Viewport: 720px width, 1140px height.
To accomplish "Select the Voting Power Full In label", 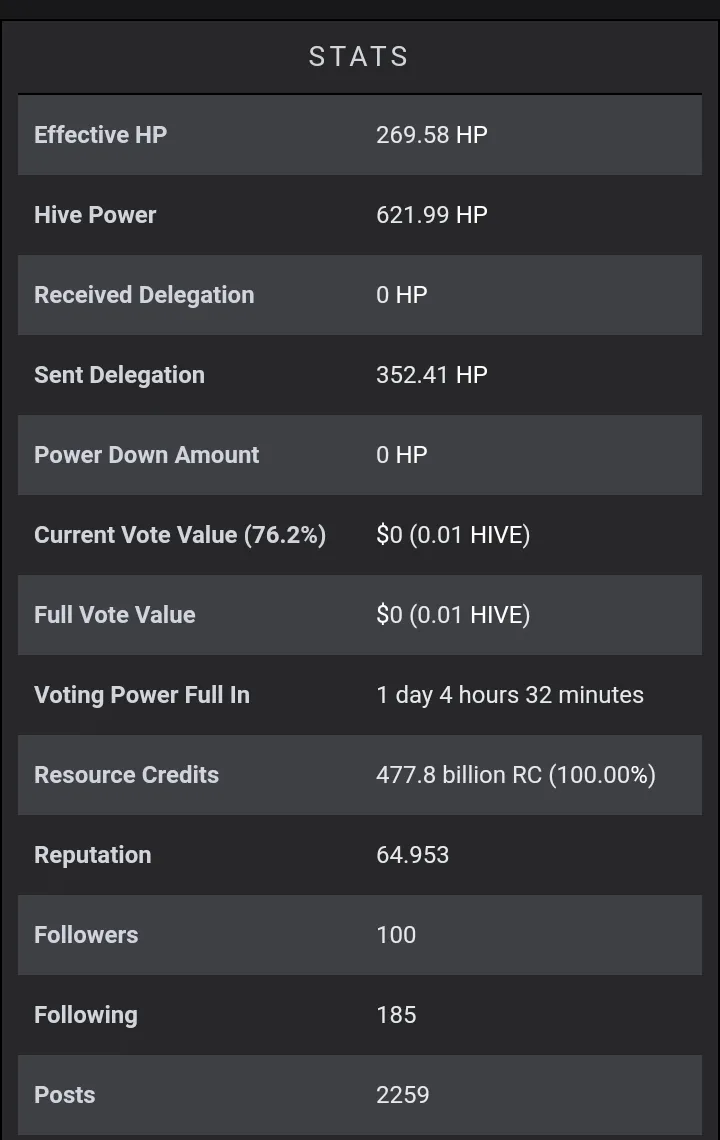I will pos(142,694).
